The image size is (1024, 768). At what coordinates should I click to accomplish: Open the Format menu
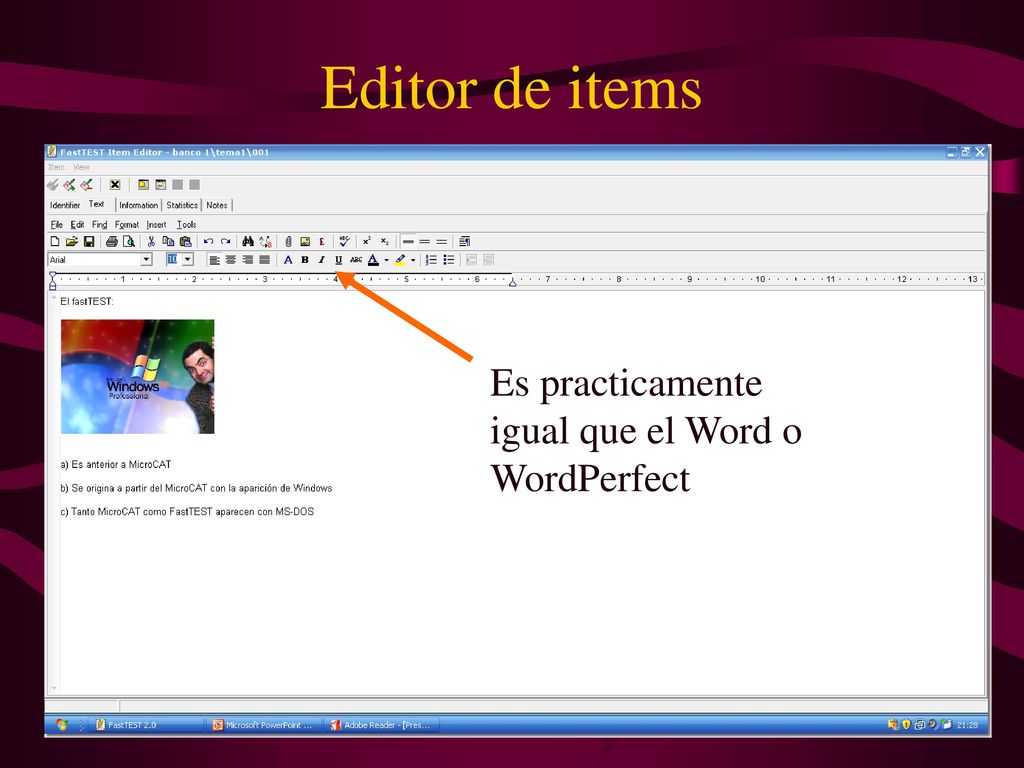127,225
